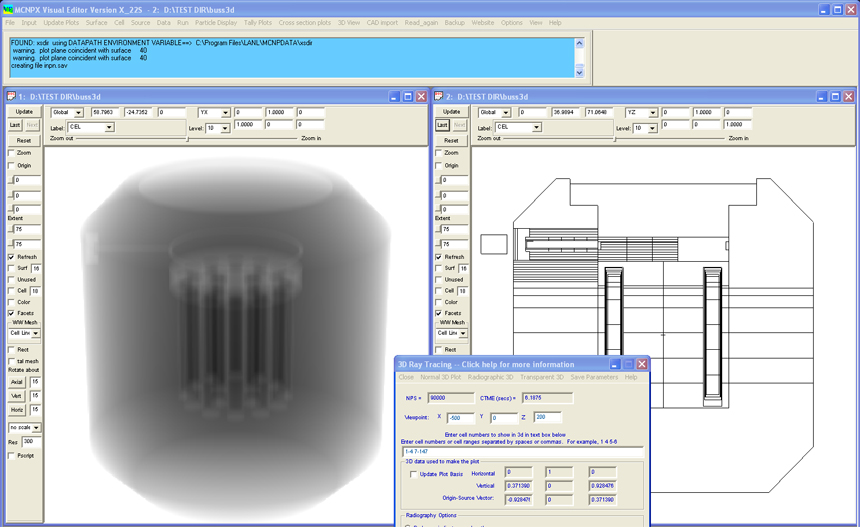Click the MCNPX VE application icon in title bar
The image size is (860, 527).
(8, 9)
